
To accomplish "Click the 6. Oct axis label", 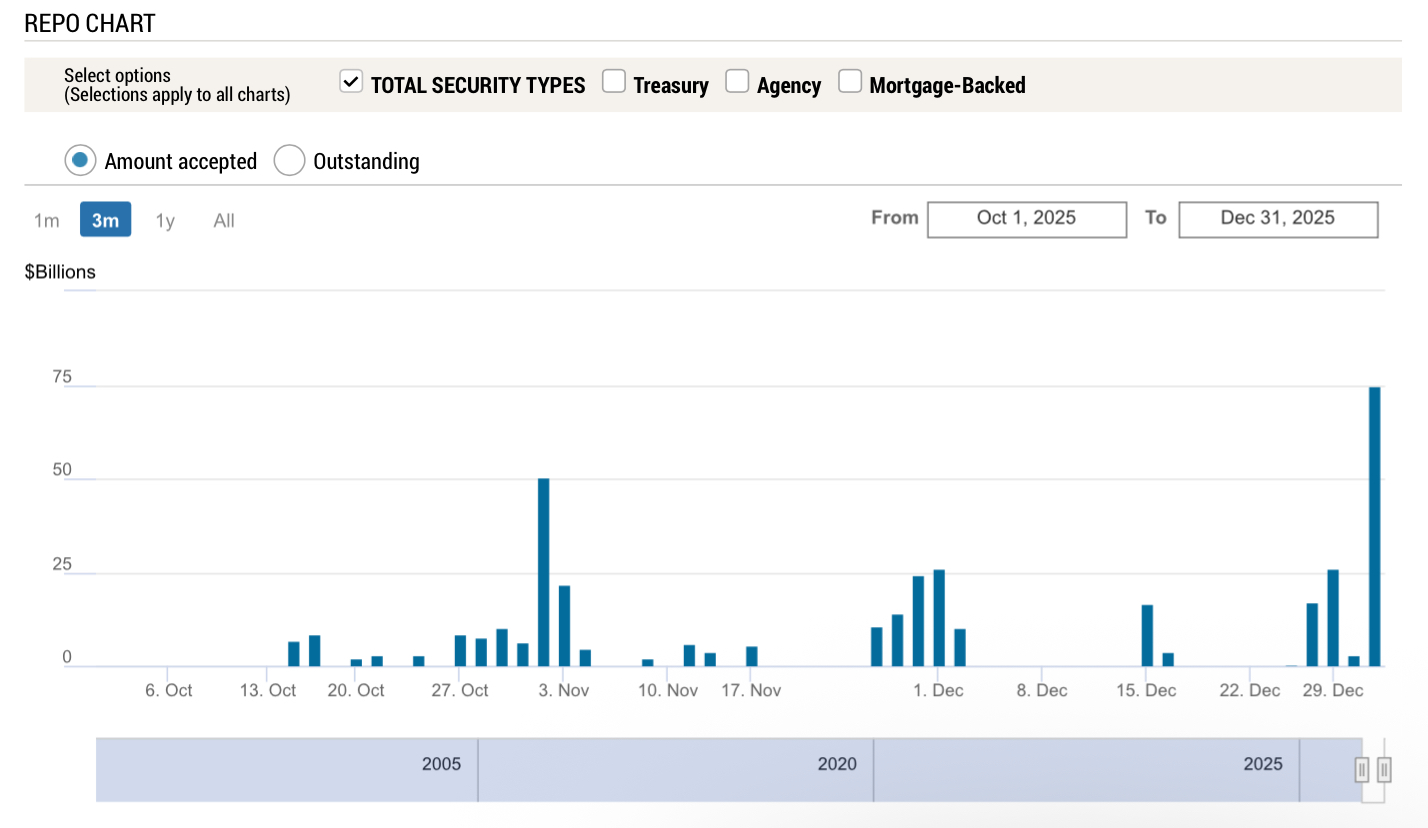I will (168, 691).
